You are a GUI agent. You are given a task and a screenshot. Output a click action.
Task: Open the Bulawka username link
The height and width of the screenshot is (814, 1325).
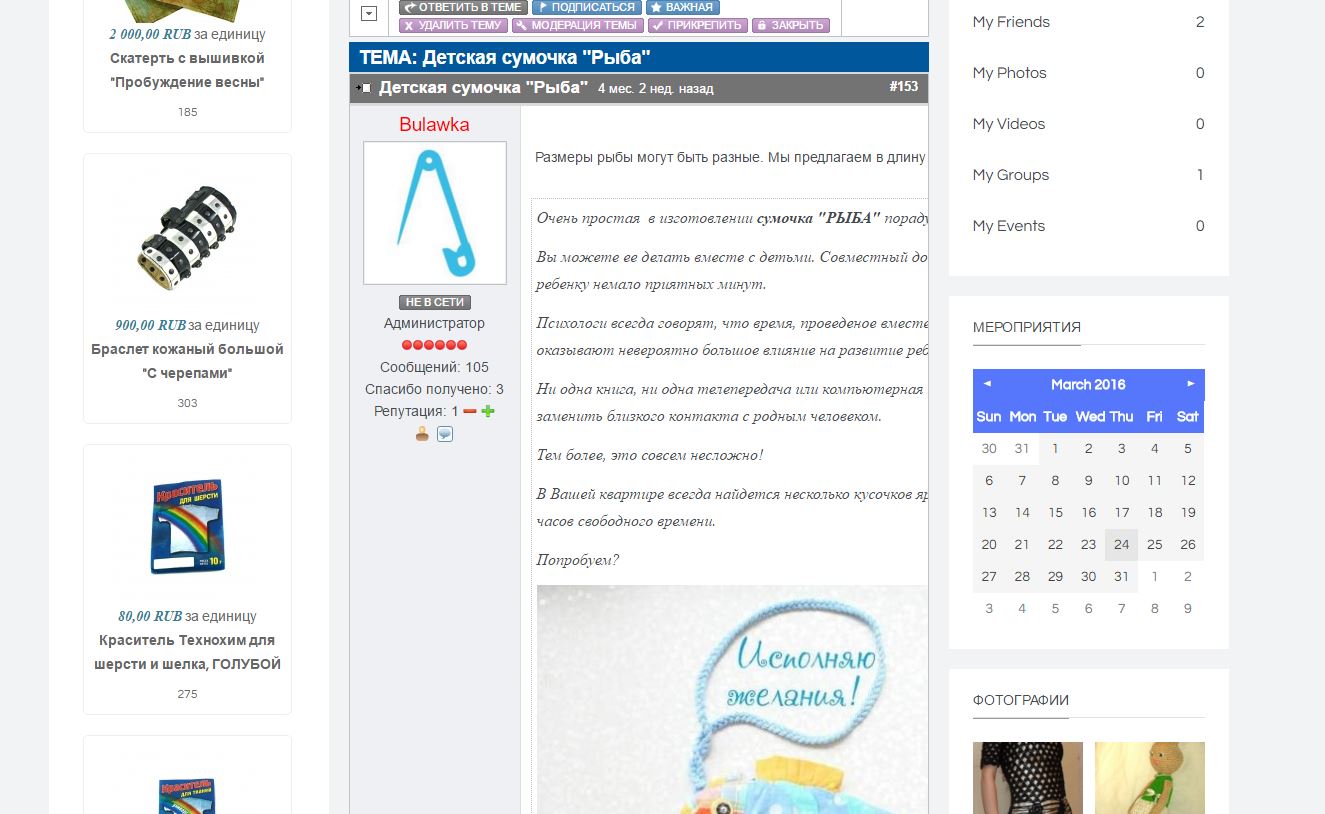[x=434, y=125]
